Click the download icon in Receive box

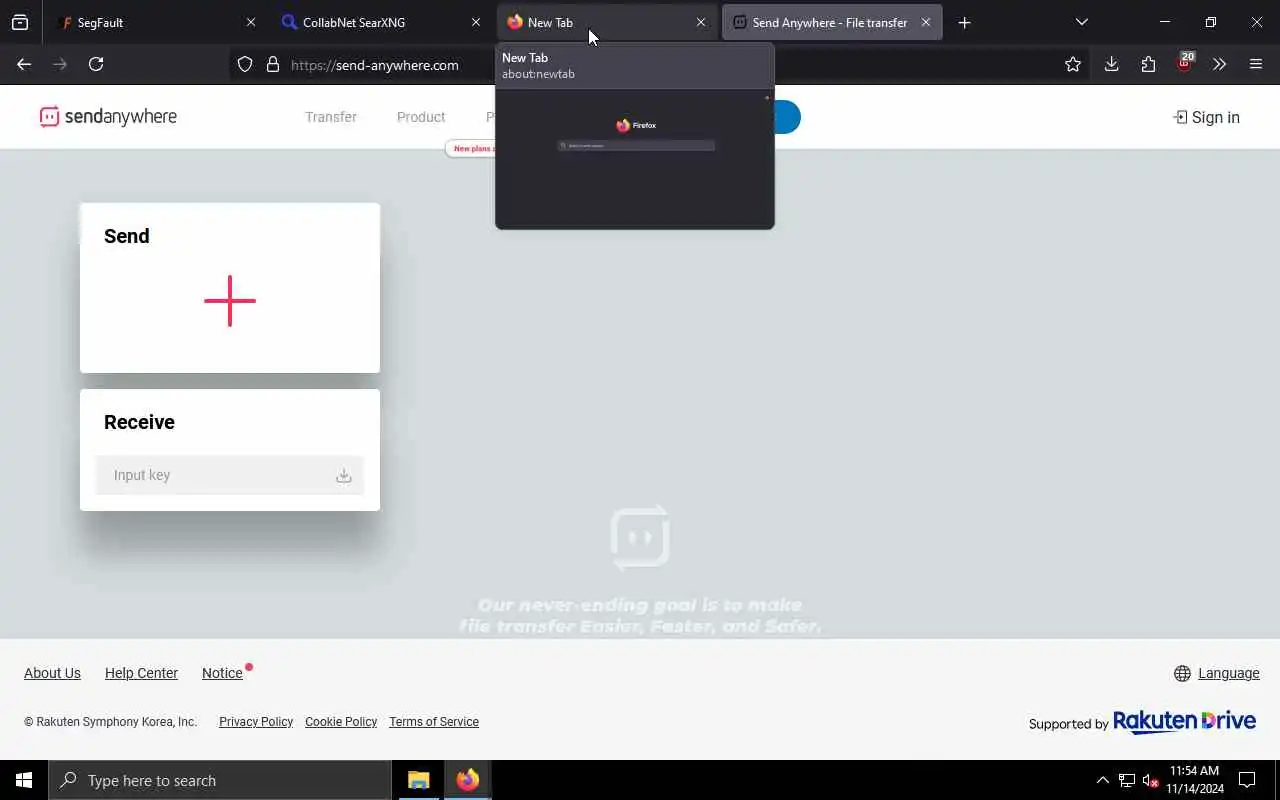click(x=344, y=476)
